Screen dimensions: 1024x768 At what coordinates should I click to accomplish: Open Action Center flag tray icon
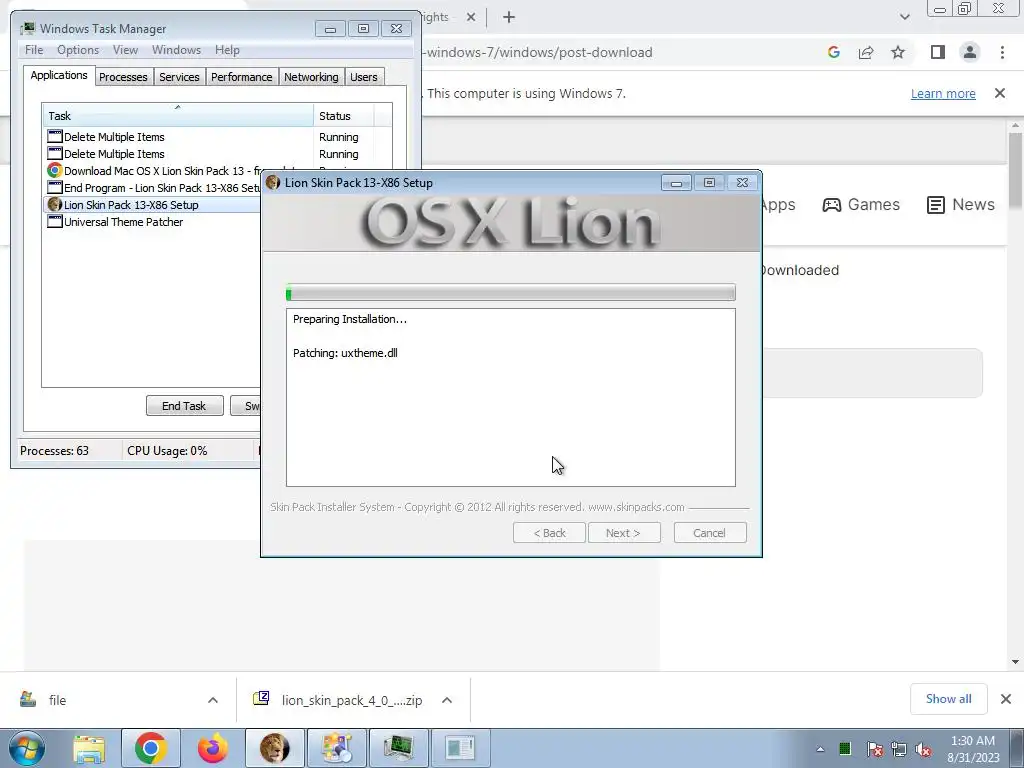[874, 749]
